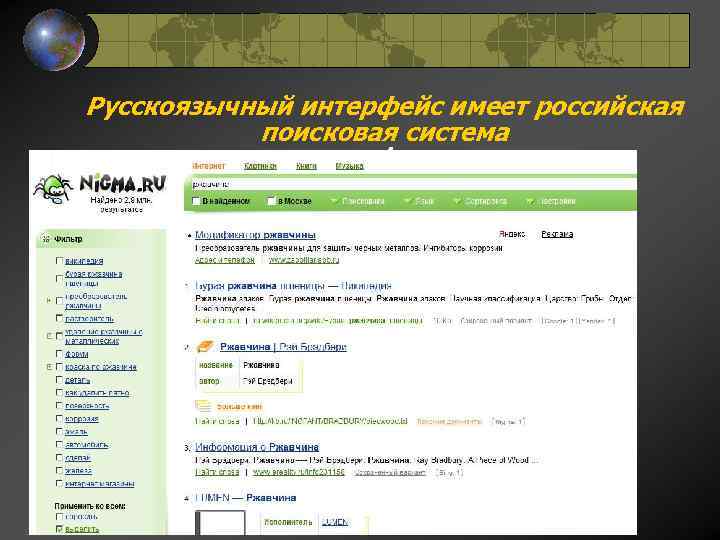Screen dimensions: 720x540
Task: Check the first checkbox under Применить ко всем
Action: pyautogui.click(x=59, y=517)
